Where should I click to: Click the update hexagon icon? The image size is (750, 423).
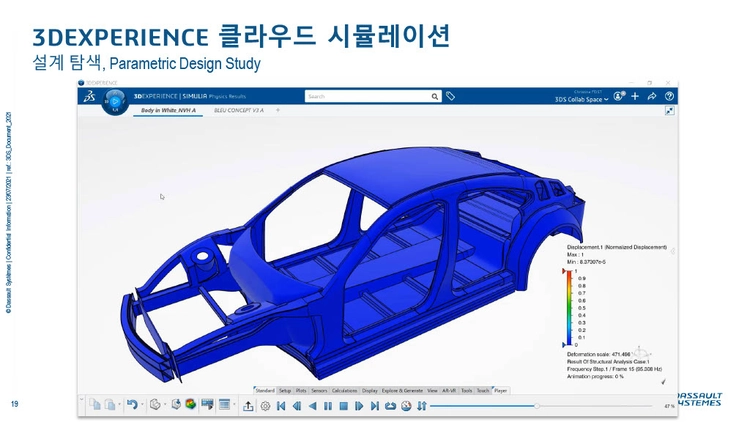coord(155,405)
